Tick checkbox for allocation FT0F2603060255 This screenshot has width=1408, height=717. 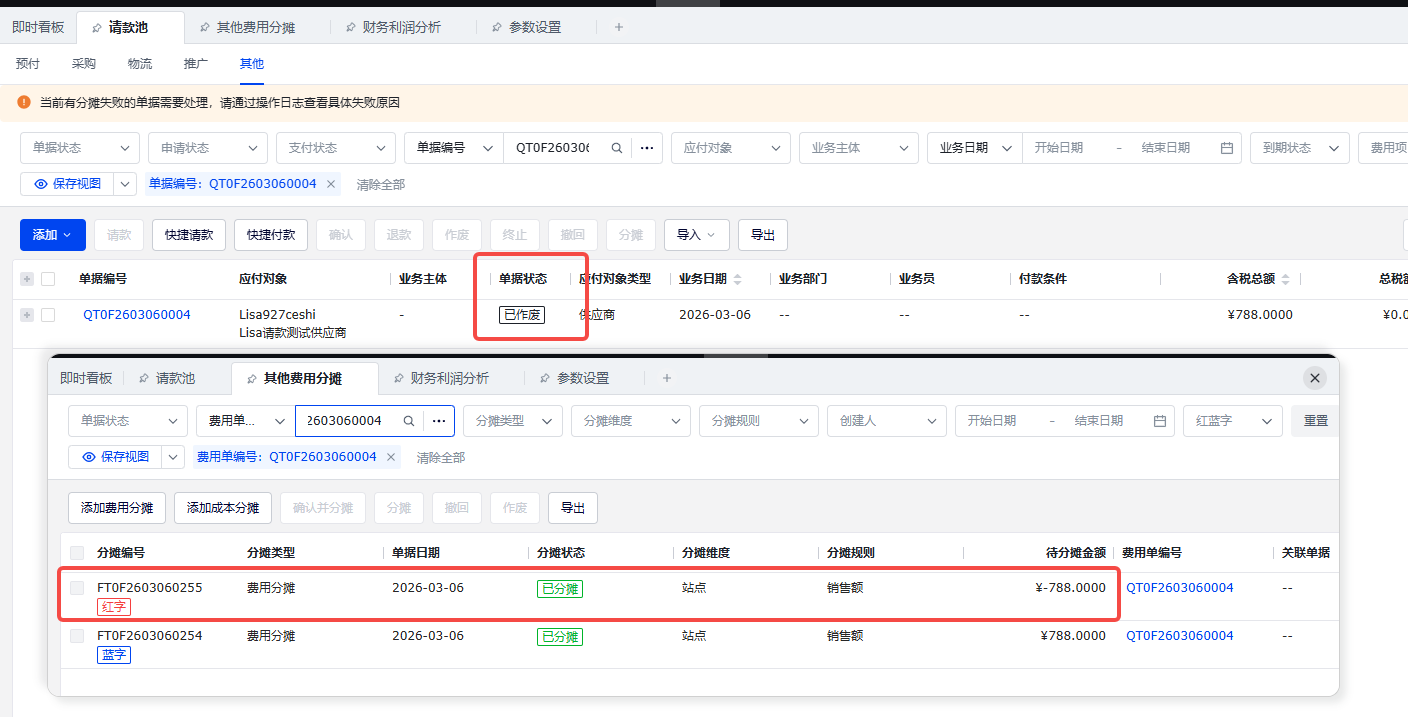pos(77,588)
